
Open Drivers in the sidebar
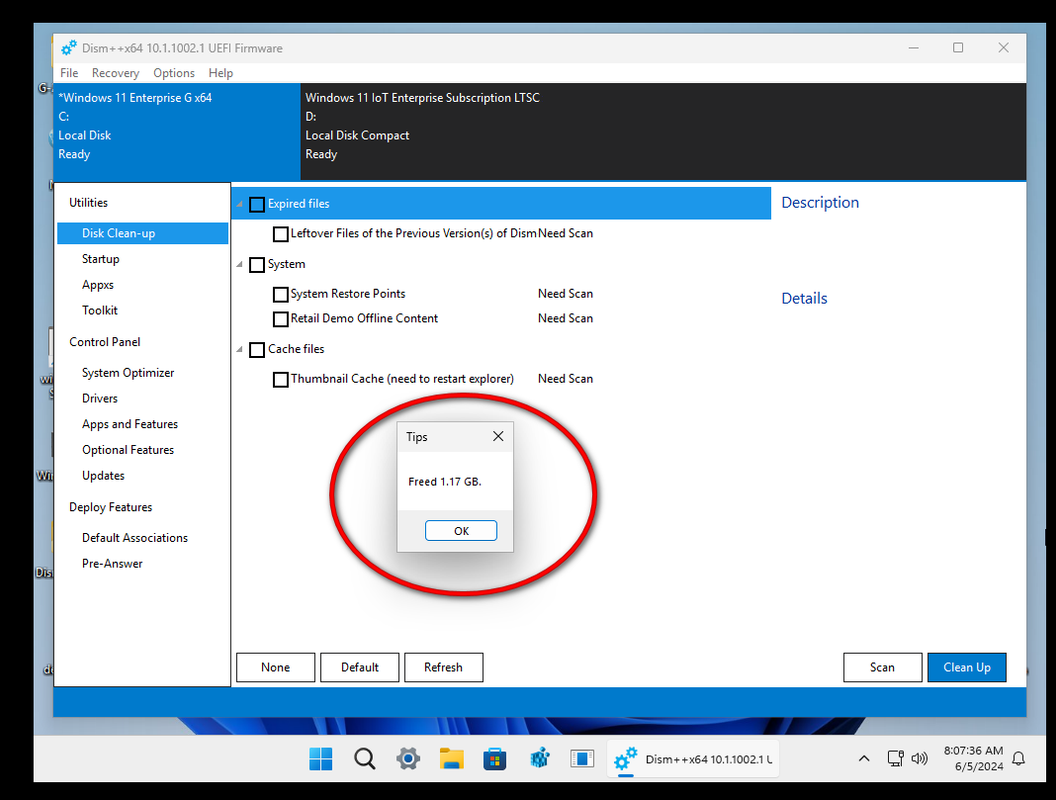click(x=100, y=398)
